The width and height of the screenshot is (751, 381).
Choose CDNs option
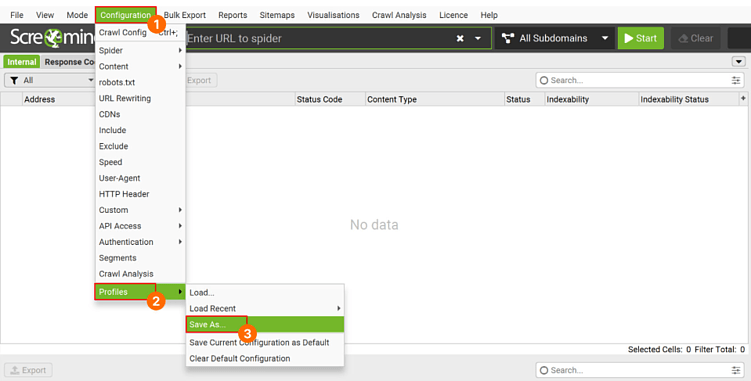point(140,114)
